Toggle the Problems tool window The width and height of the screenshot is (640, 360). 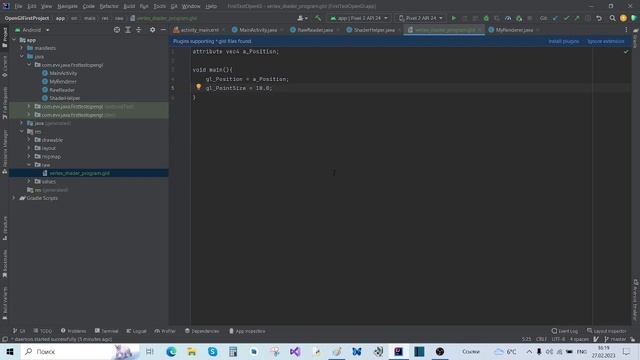click(x=73, y=331)
